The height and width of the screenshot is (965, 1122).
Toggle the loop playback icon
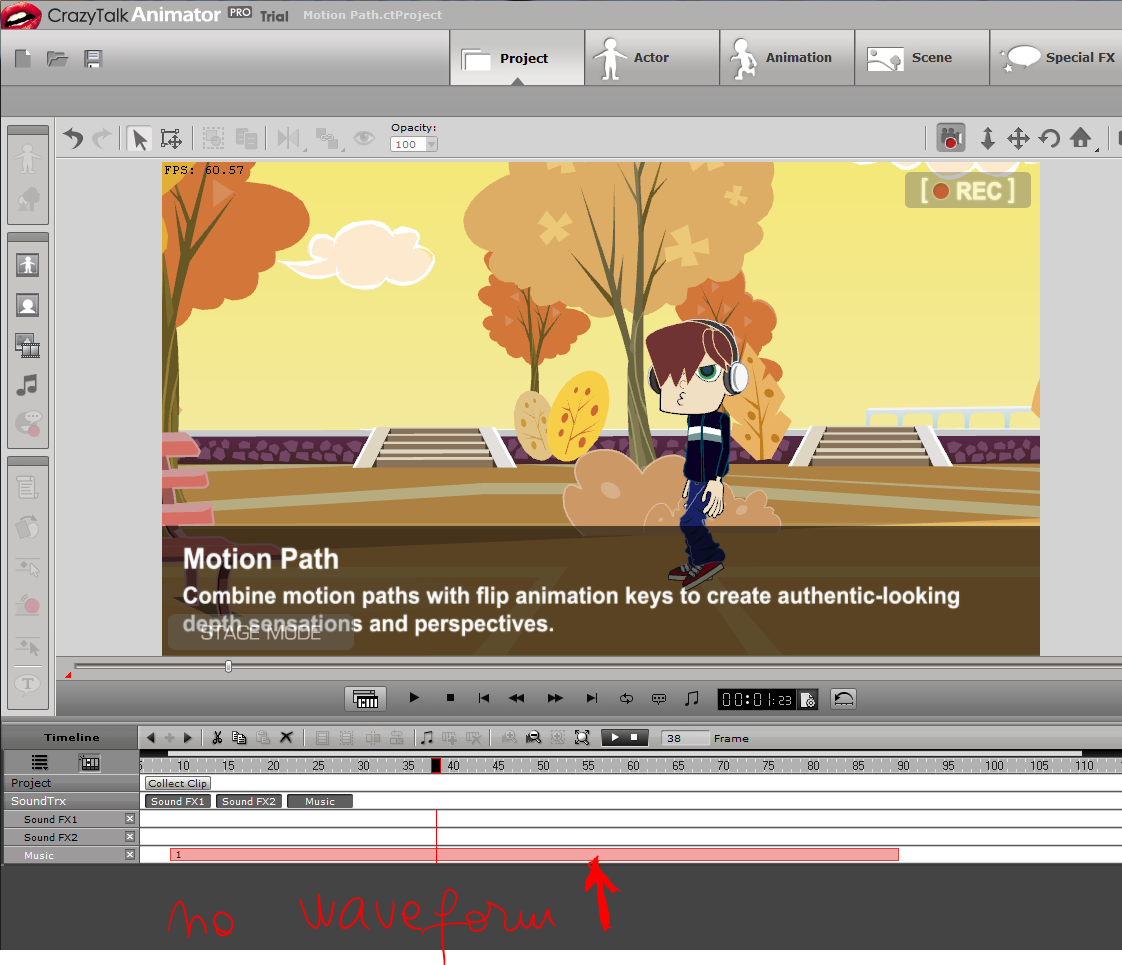point(627,698)
